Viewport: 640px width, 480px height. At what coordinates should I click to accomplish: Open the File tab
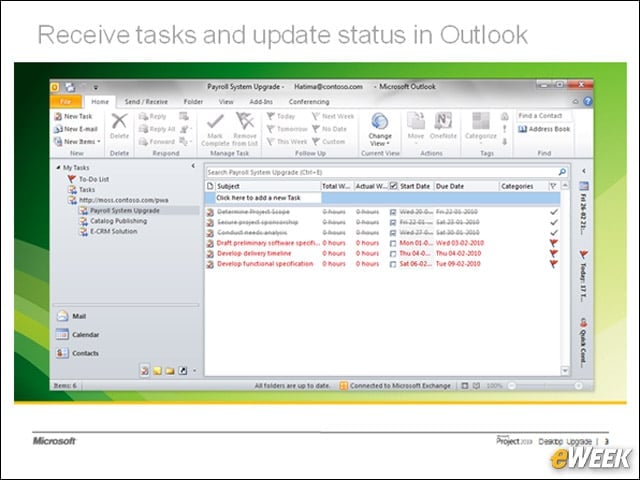point(65,102)
